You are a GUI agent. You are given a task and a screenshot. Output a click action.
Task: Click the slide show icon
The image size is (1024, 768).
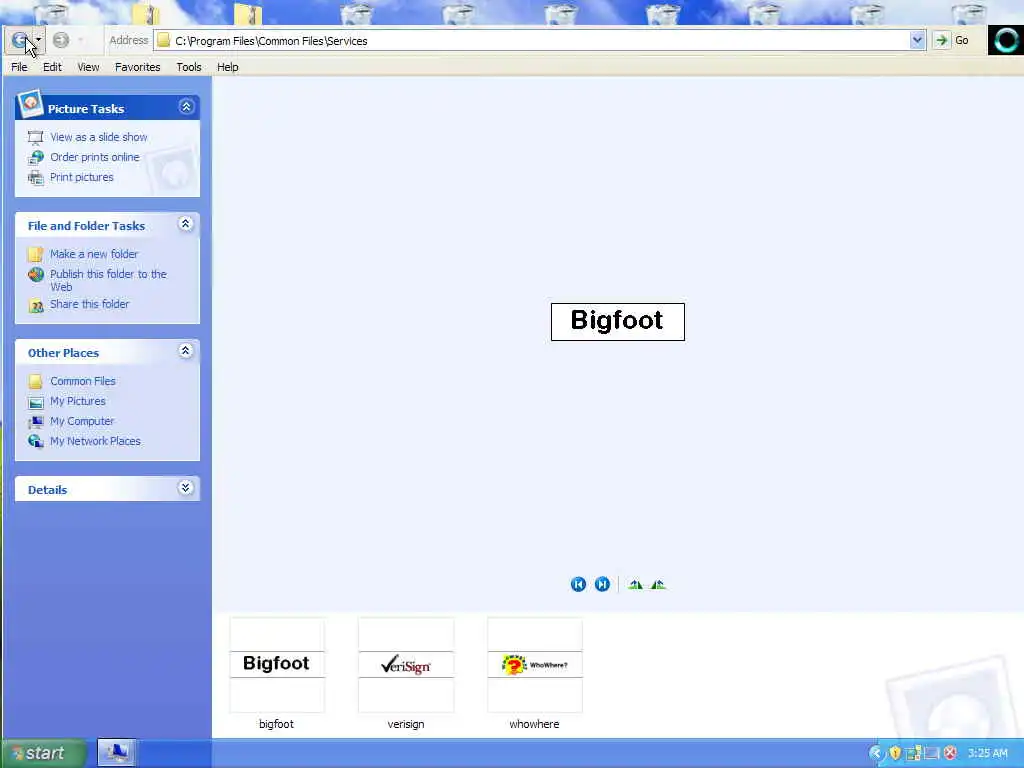(35, 138)
